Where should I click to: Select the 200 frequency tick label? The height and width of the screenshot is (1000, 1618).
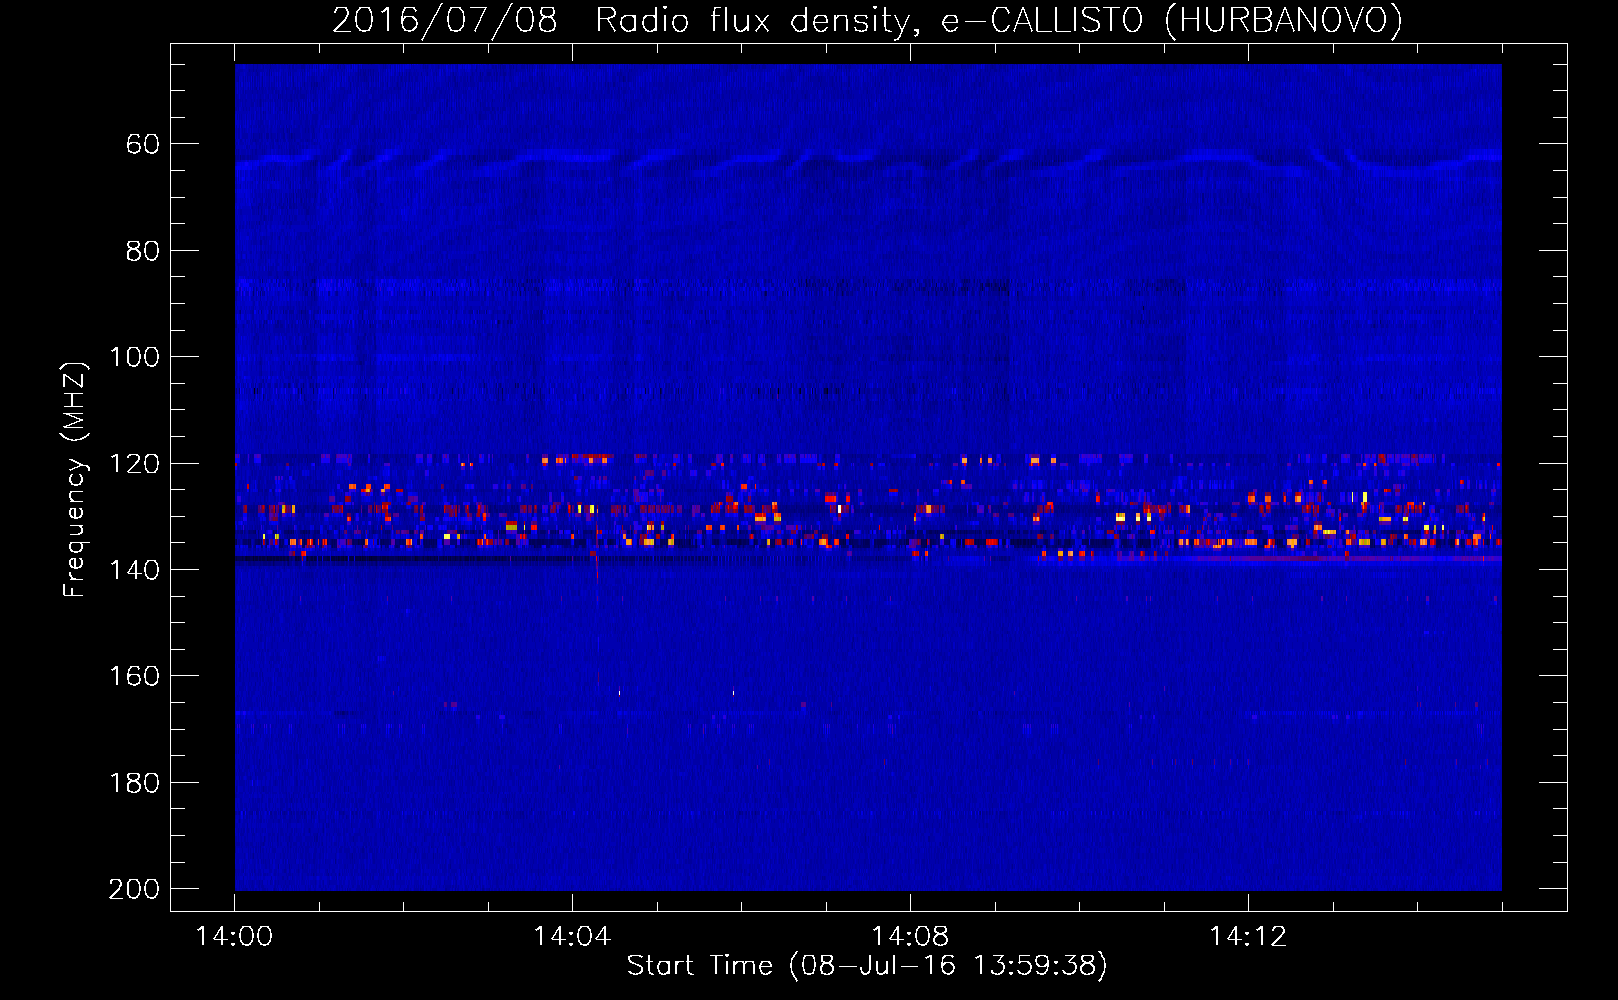[134, 889]
